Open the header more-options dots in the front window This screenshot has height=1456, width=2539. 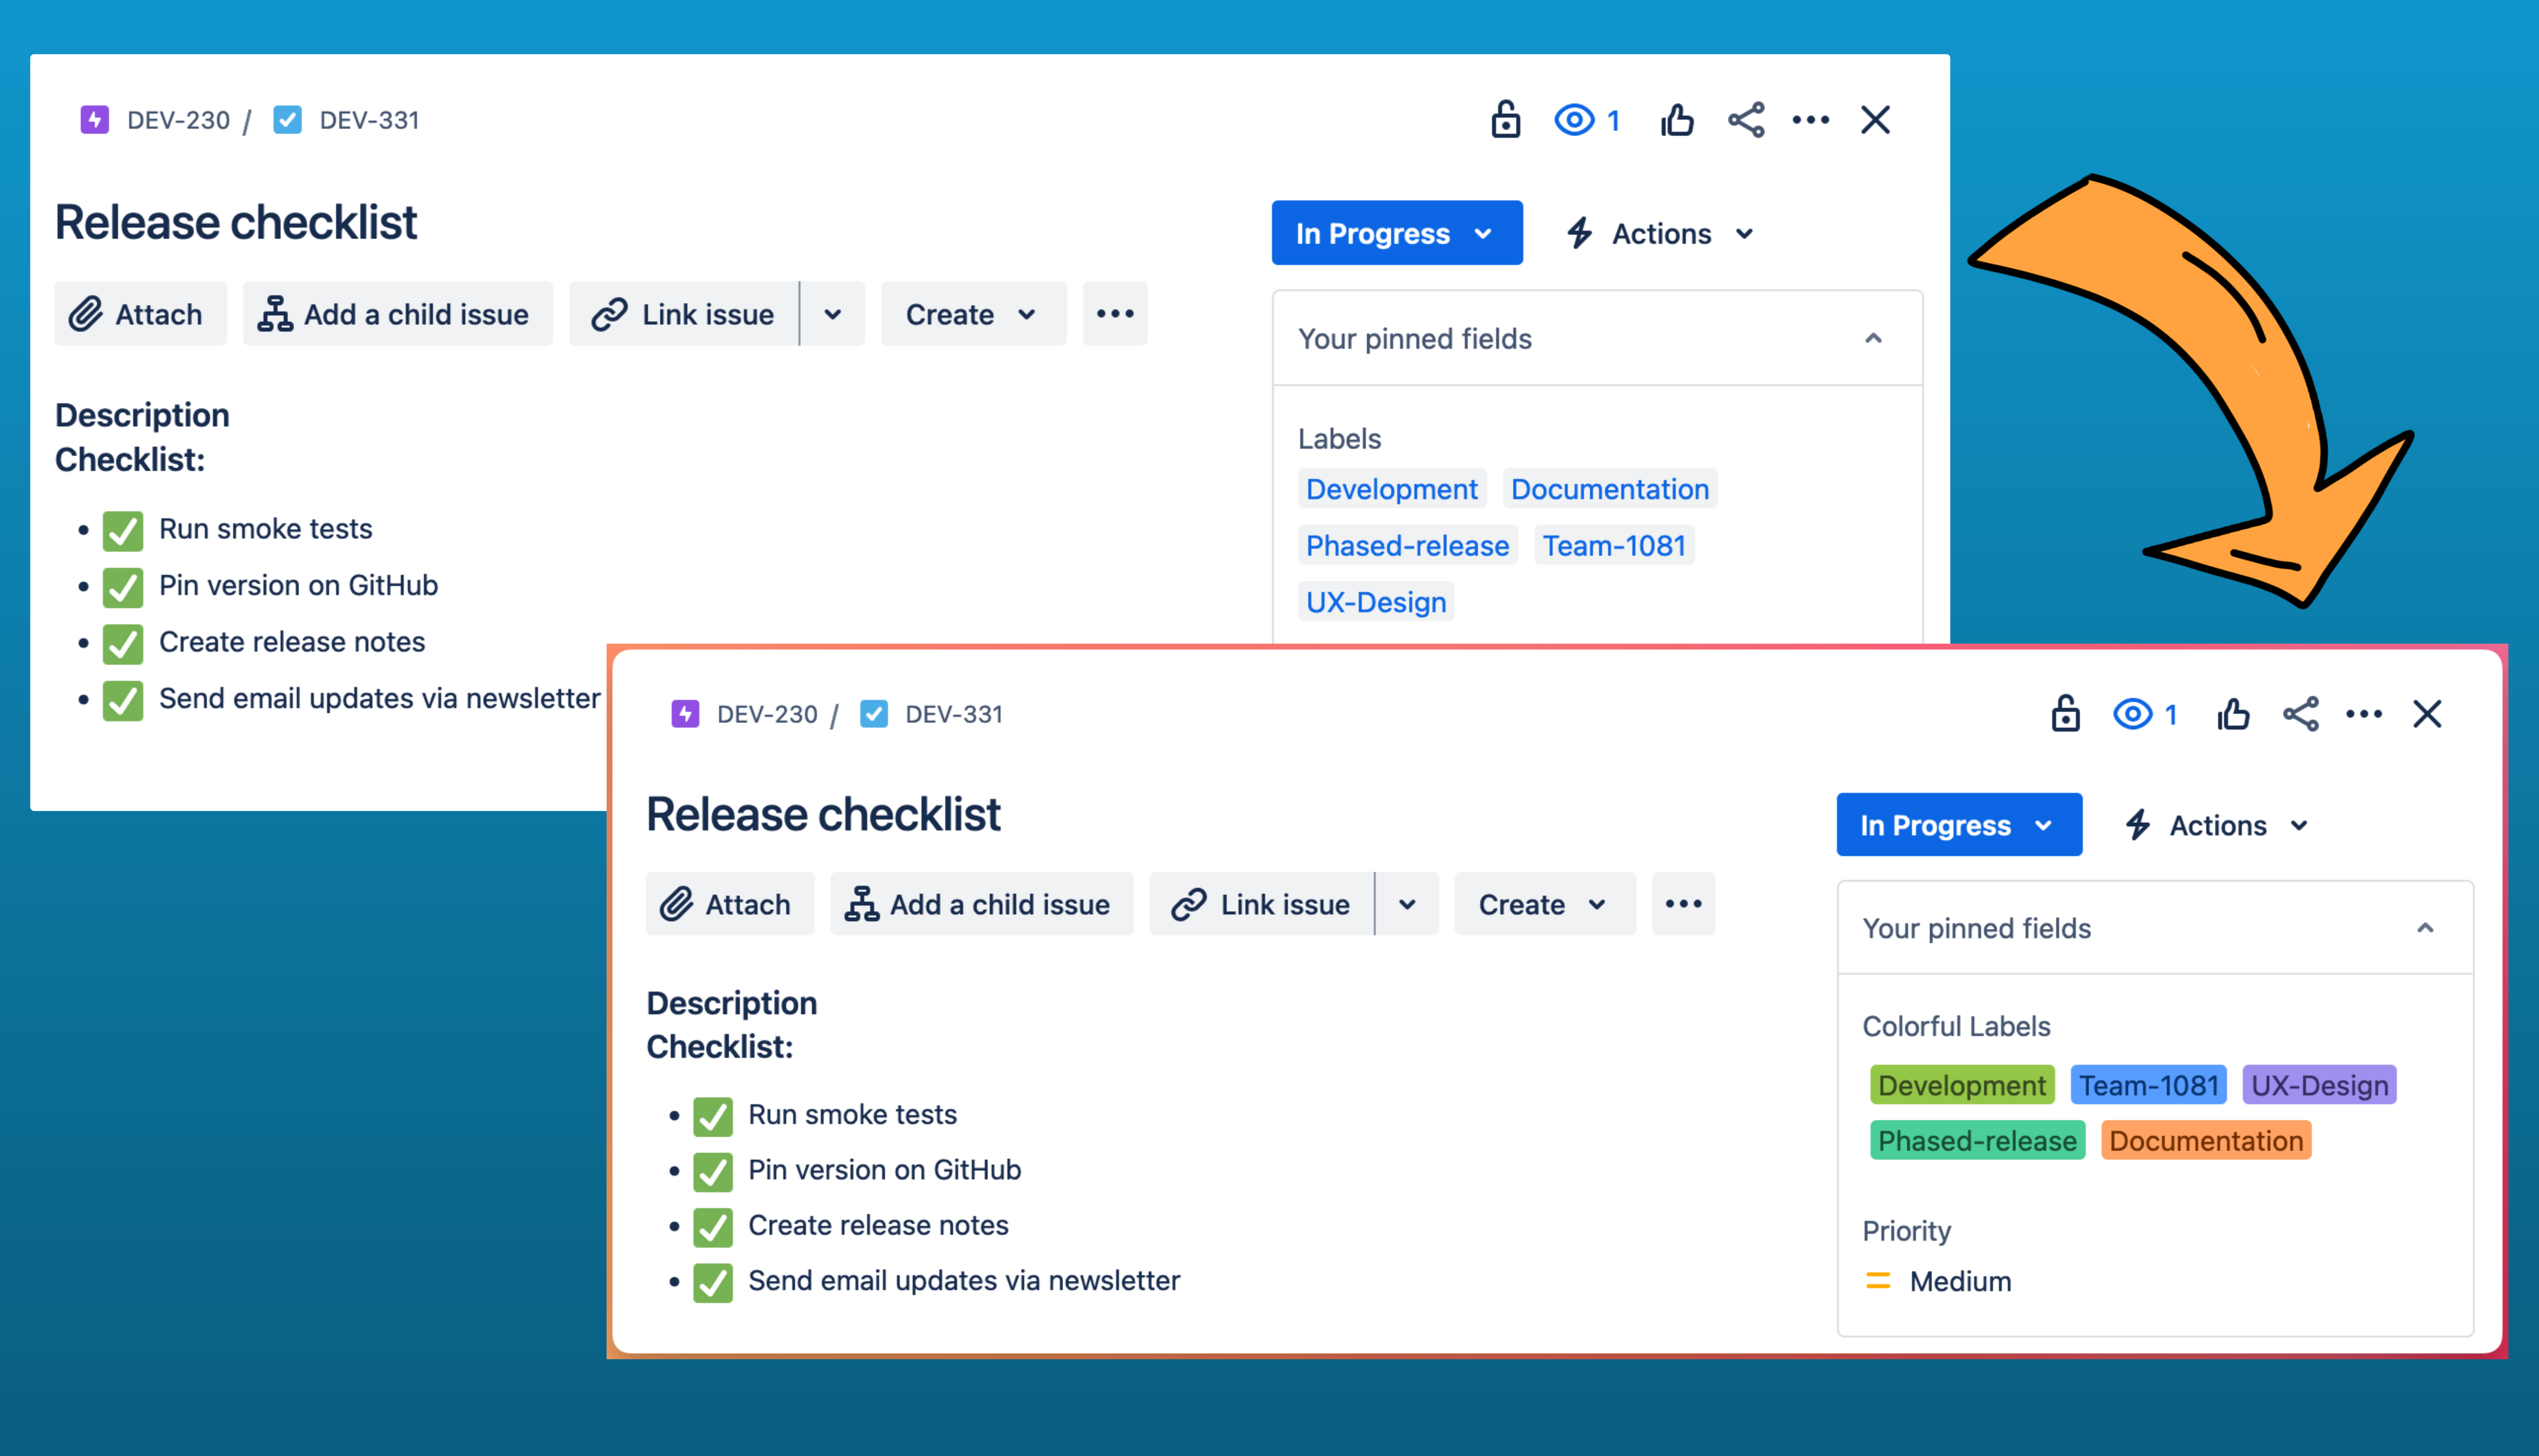2364,714
